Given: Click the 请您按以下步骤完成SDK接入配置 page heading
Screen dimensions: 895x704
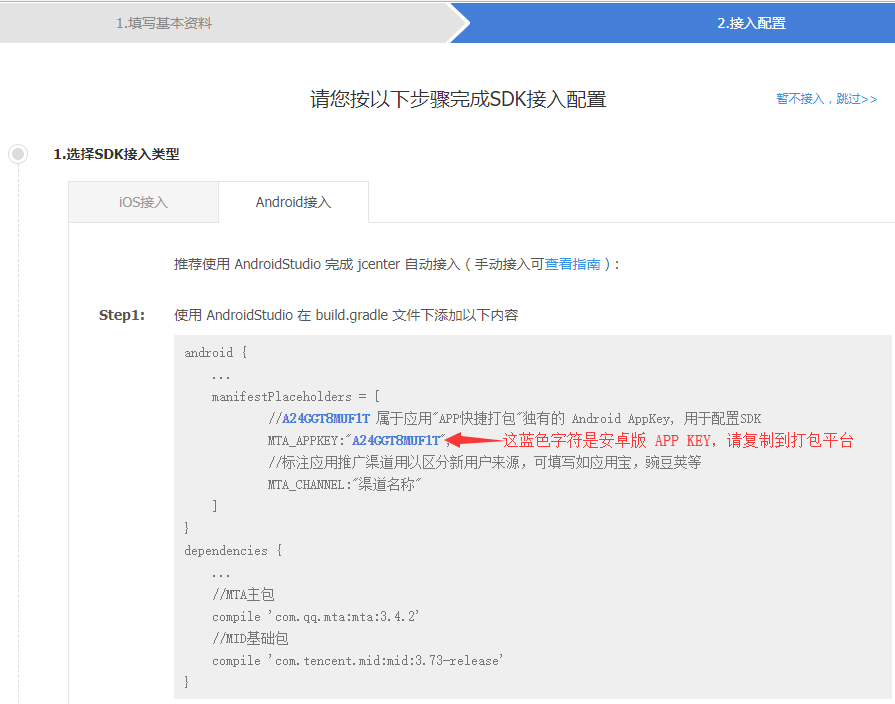Looking at the screenshot, I should tap(458, 99).
